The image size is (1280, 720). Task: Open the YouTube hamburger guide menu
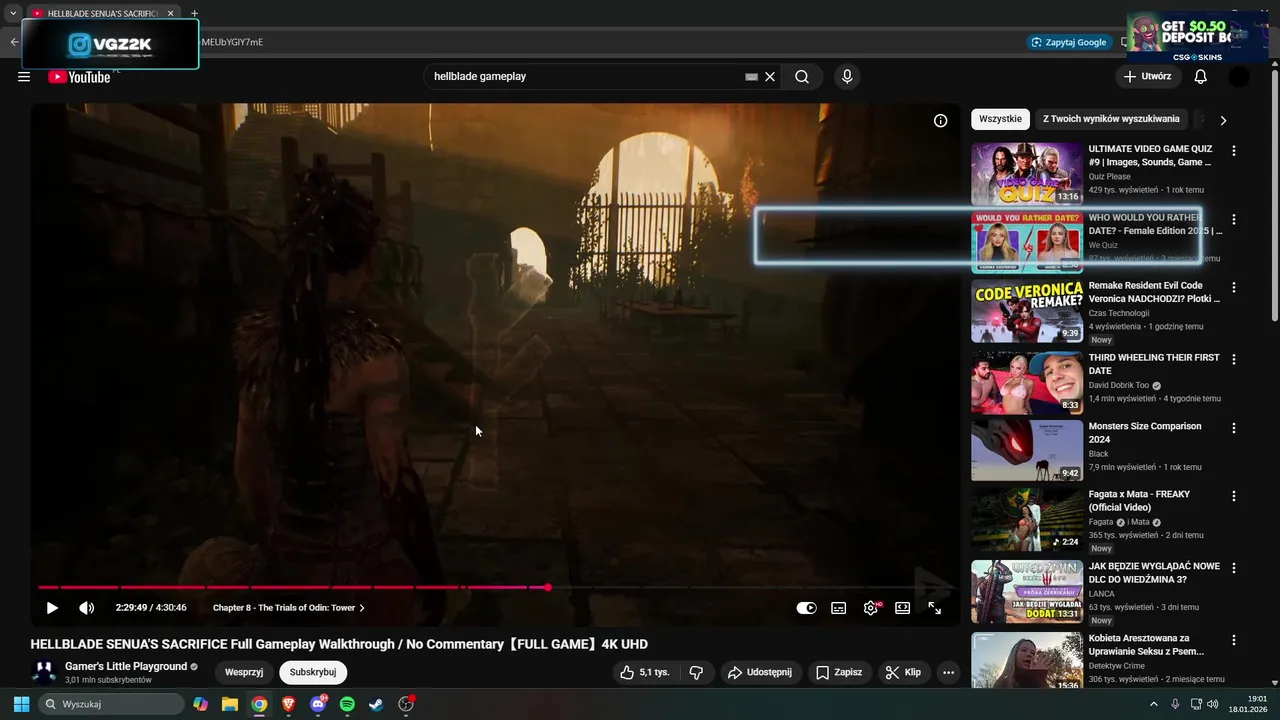point(24,77)
